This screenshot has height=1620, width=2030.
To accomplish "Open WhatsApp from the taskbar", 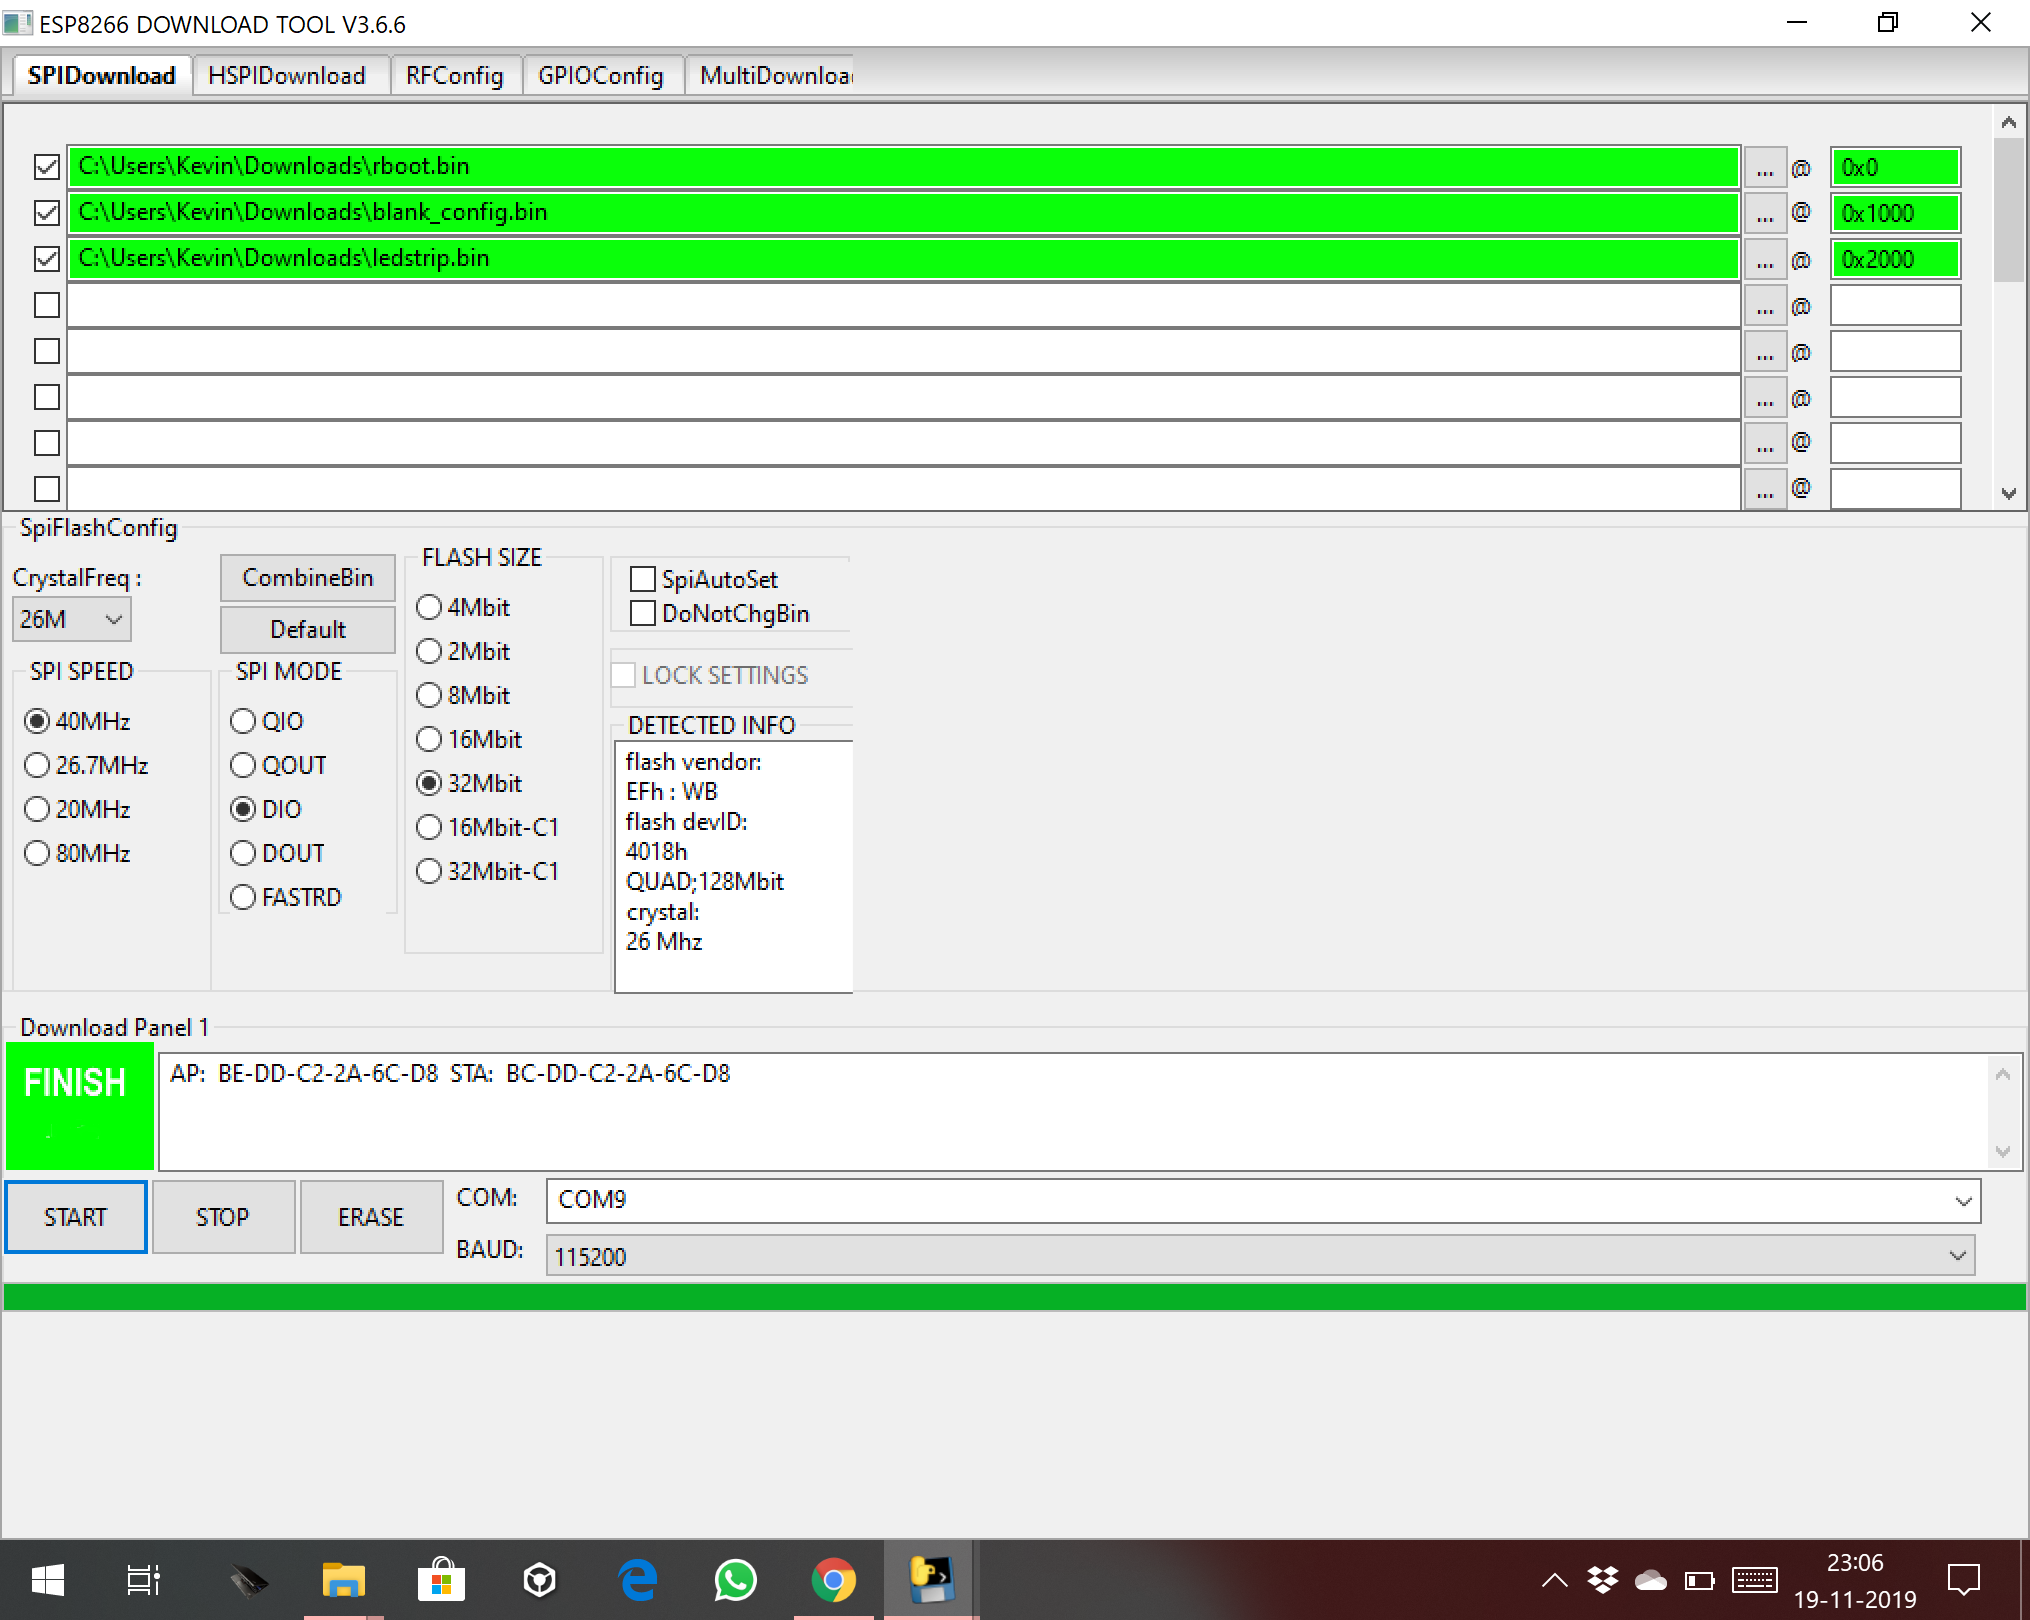I will pyautogui.click(x=735, y=1581).
